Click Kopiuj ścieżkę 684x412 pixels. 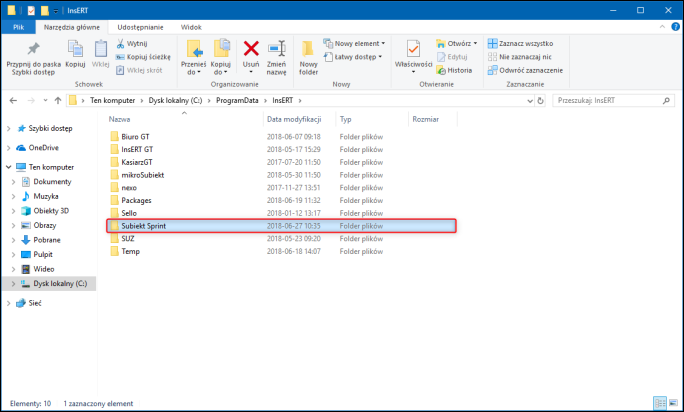(x=143, y=57)
